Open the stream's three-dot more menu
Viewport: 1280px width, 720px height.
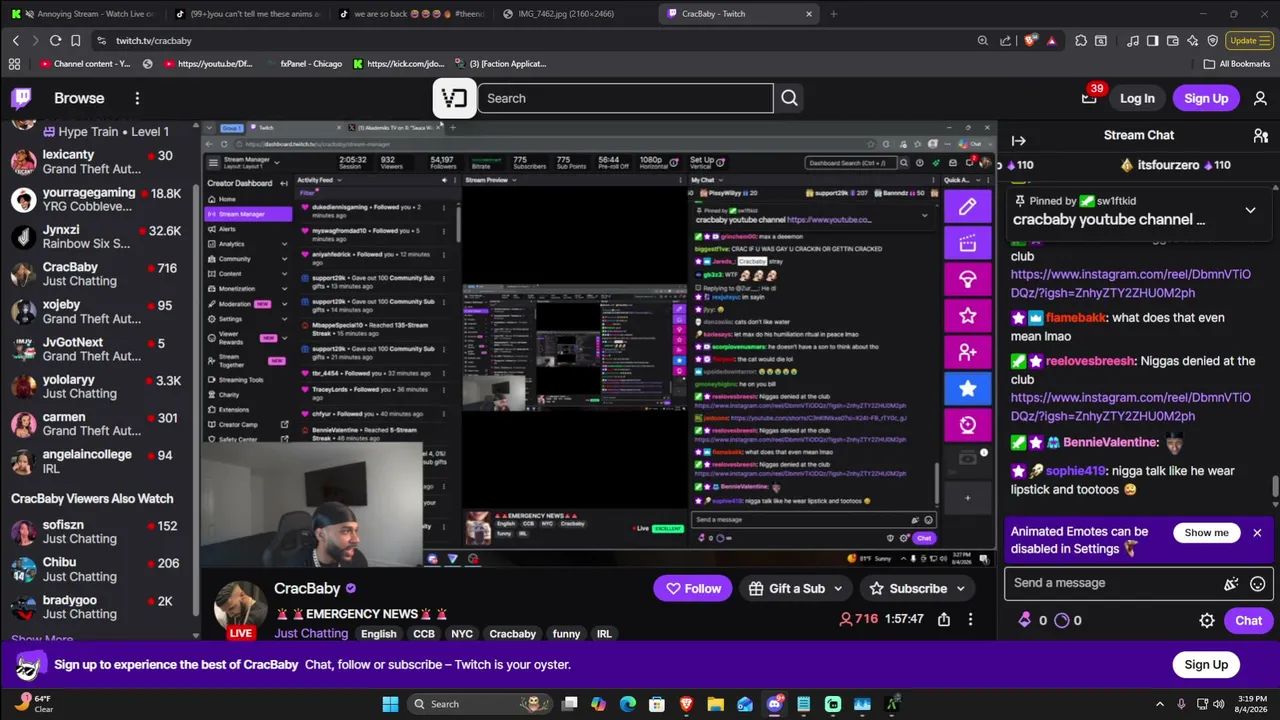click(970, 619)
